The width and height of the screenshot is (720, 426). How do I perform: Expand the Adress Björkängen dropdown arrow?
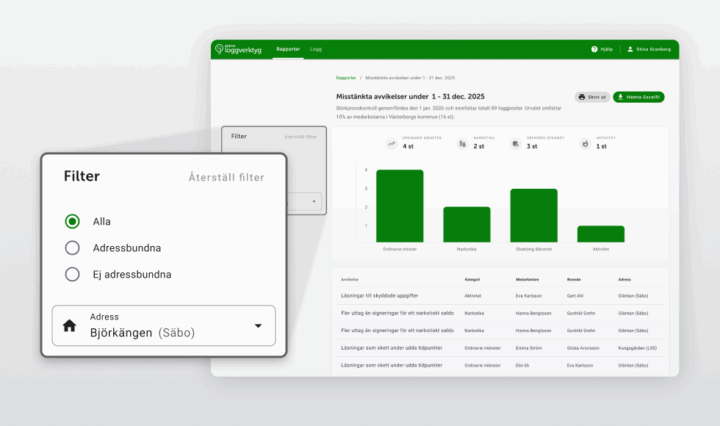click(258, 325)
